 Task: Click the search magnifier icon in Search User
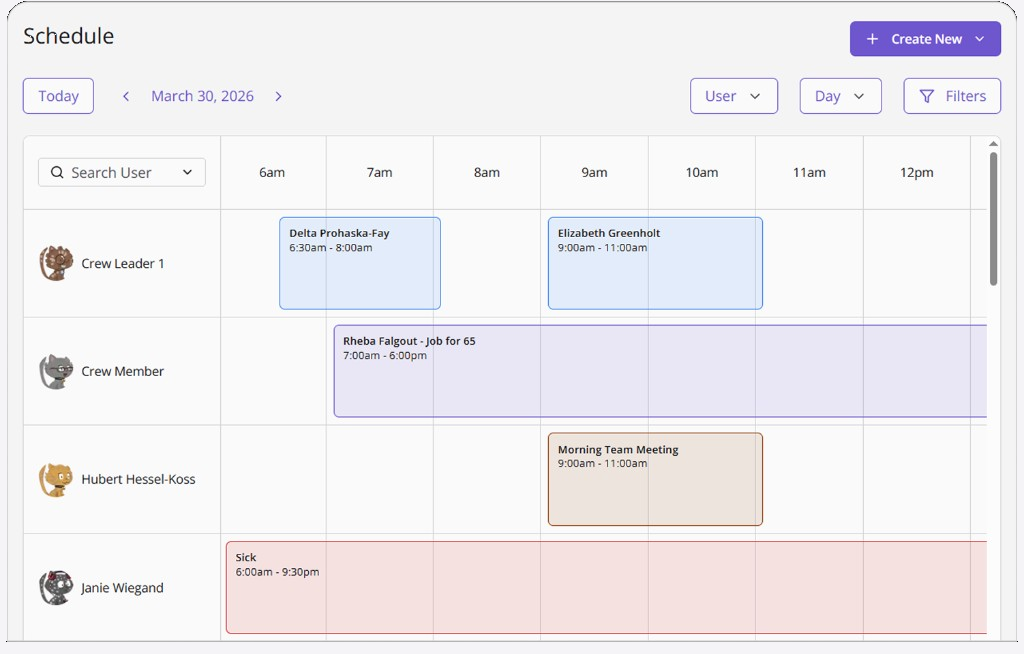click(x=57, y=172)
